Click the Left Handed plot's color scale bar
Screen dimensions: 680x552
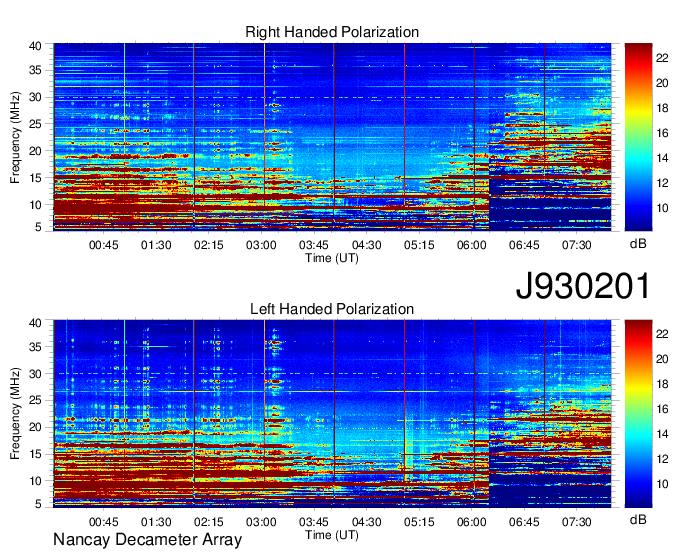[638, 414]
